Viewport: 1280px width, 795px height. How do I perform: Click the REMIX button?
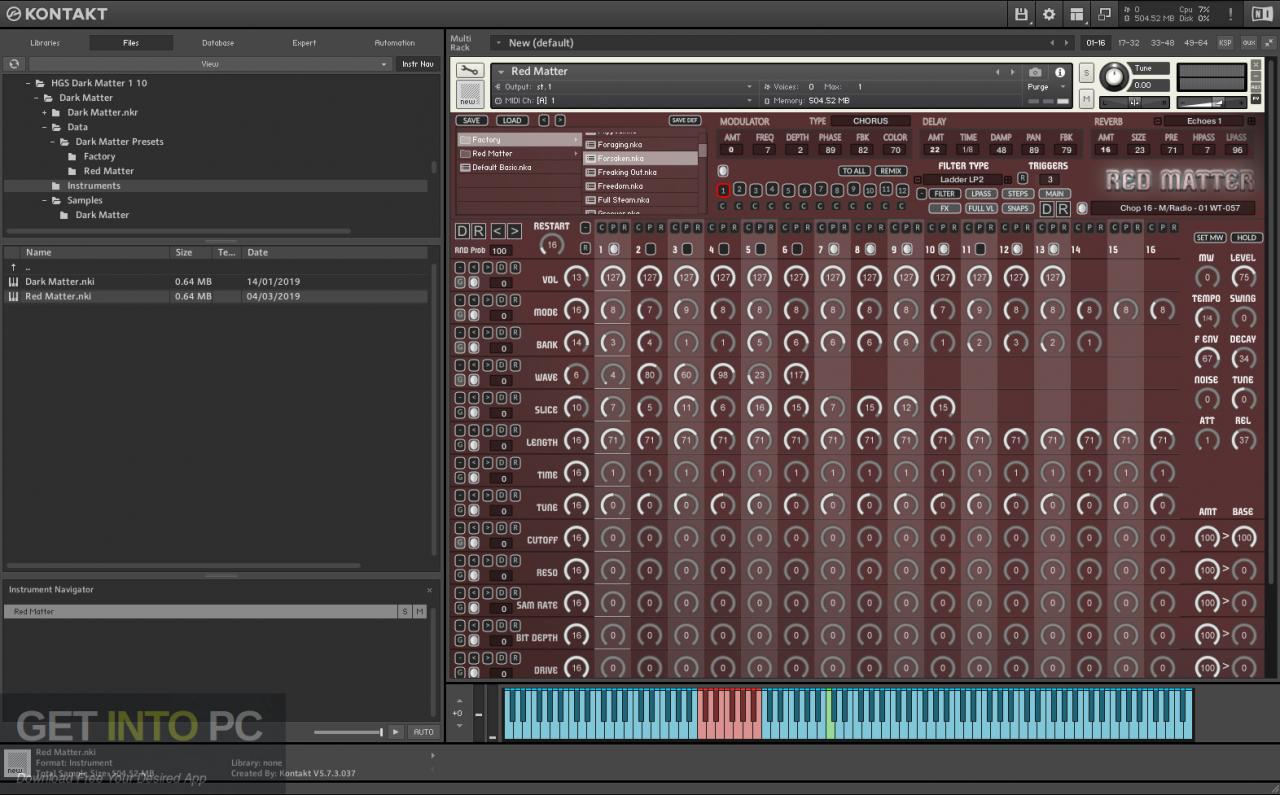tap(891, 171)
